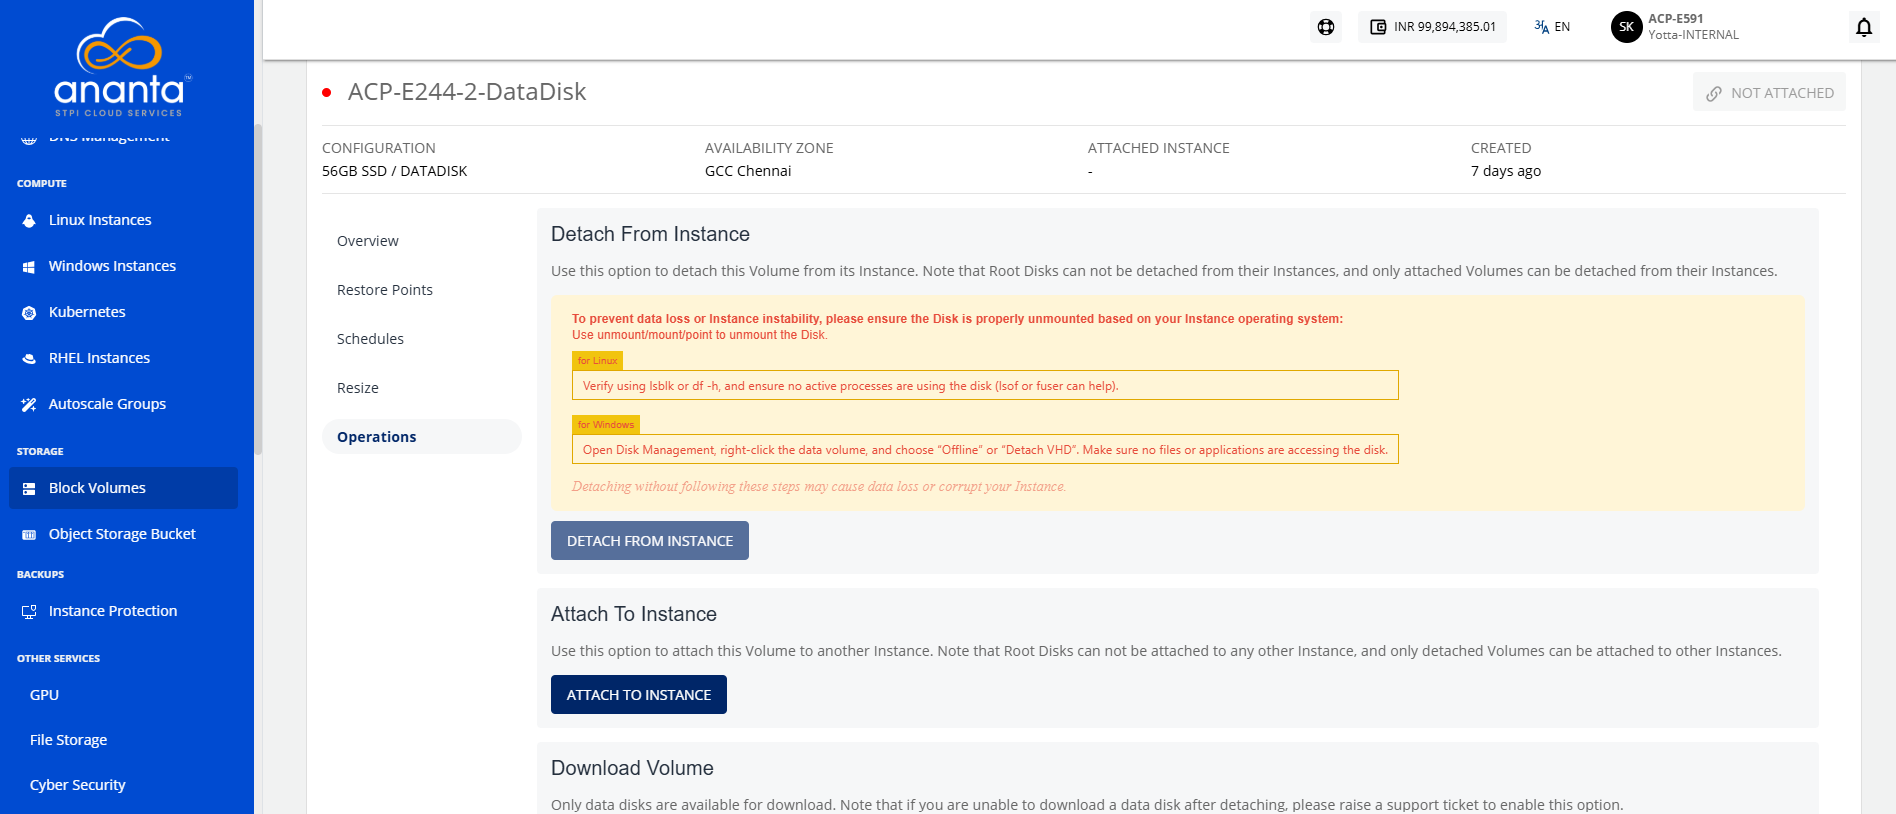Click the RHEL Instances hat icon
This screenshot has width=1896, height=814.
pos(29,358)
